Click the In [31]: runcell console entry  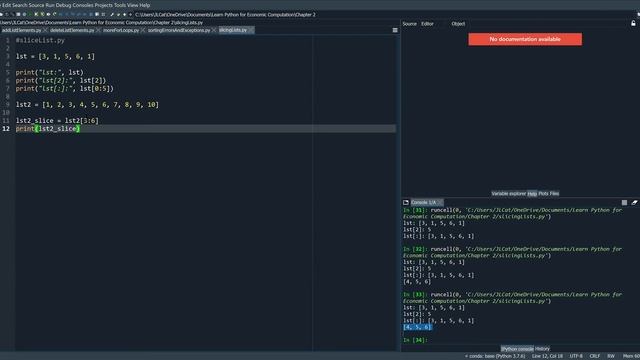[x=512, y=213]
